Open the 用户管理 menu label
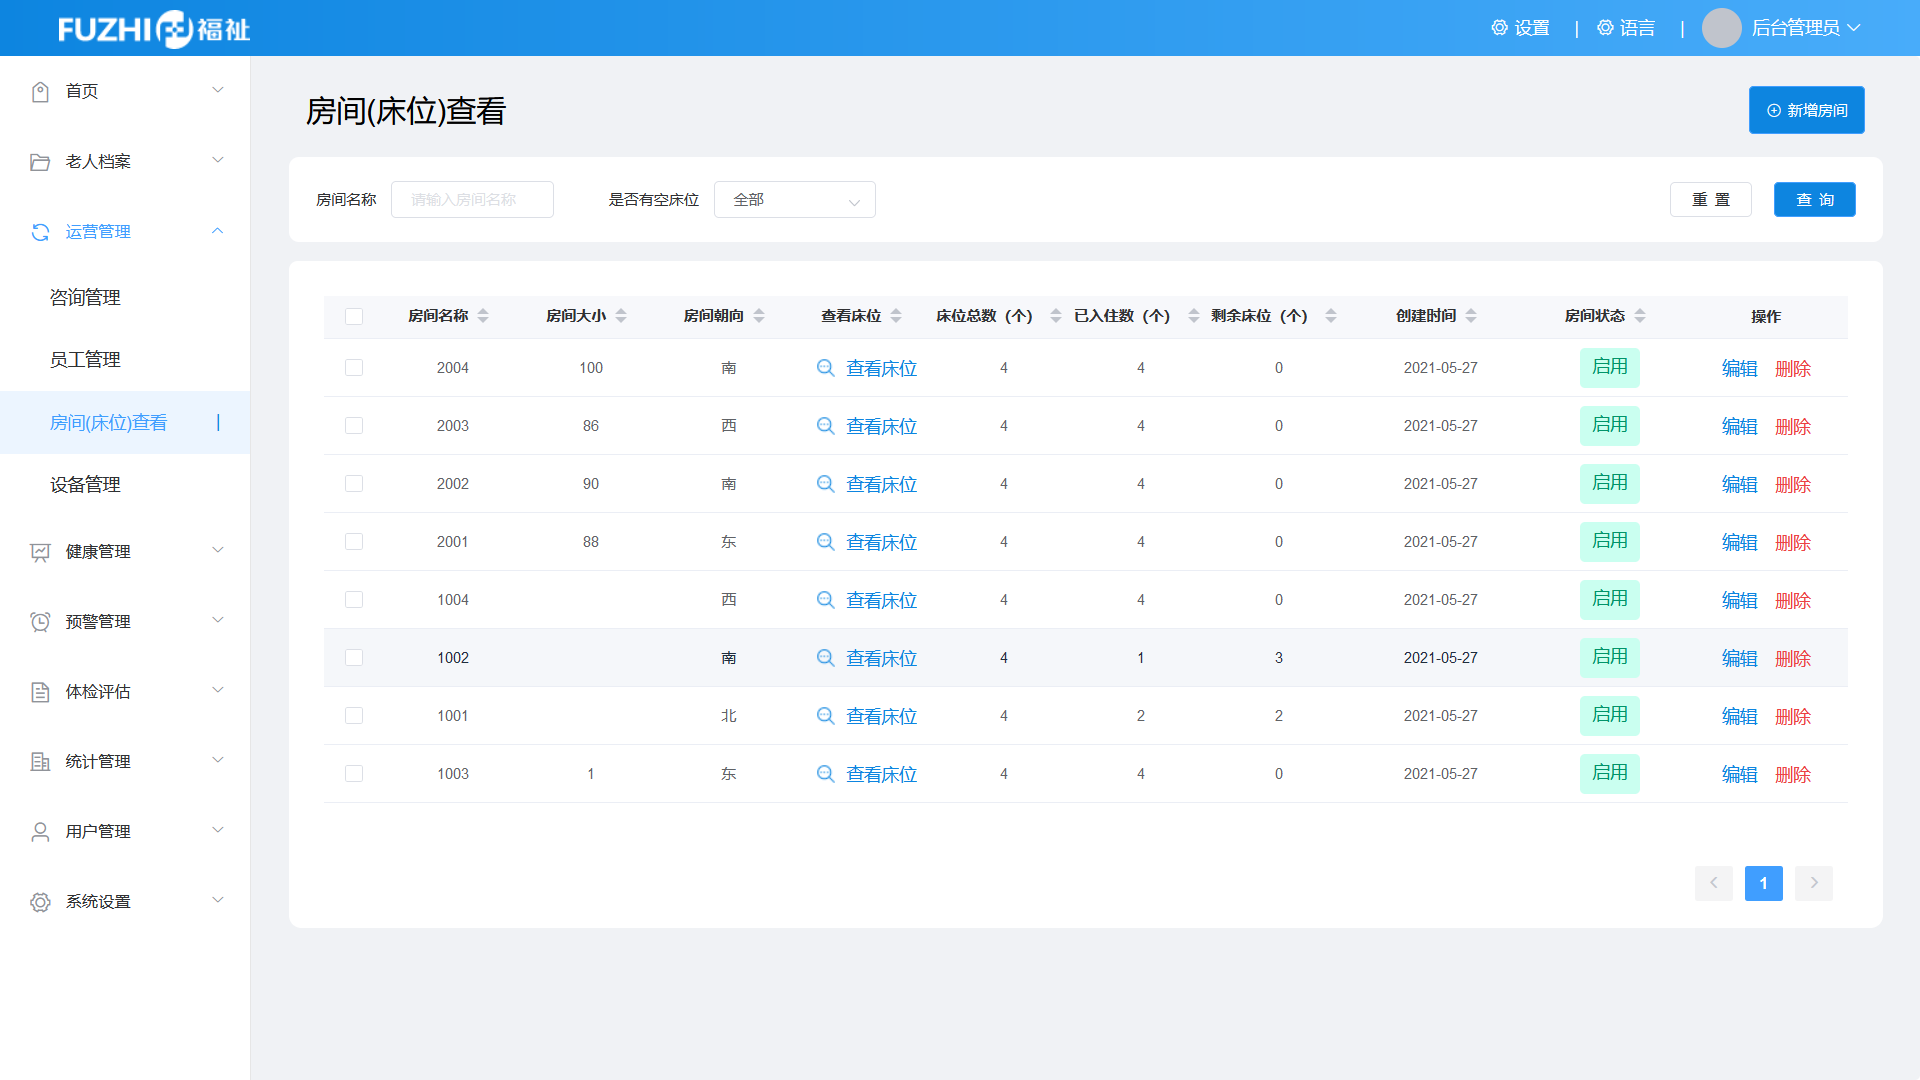This screenshot has width=1920, height=1080. click(98, 832)
